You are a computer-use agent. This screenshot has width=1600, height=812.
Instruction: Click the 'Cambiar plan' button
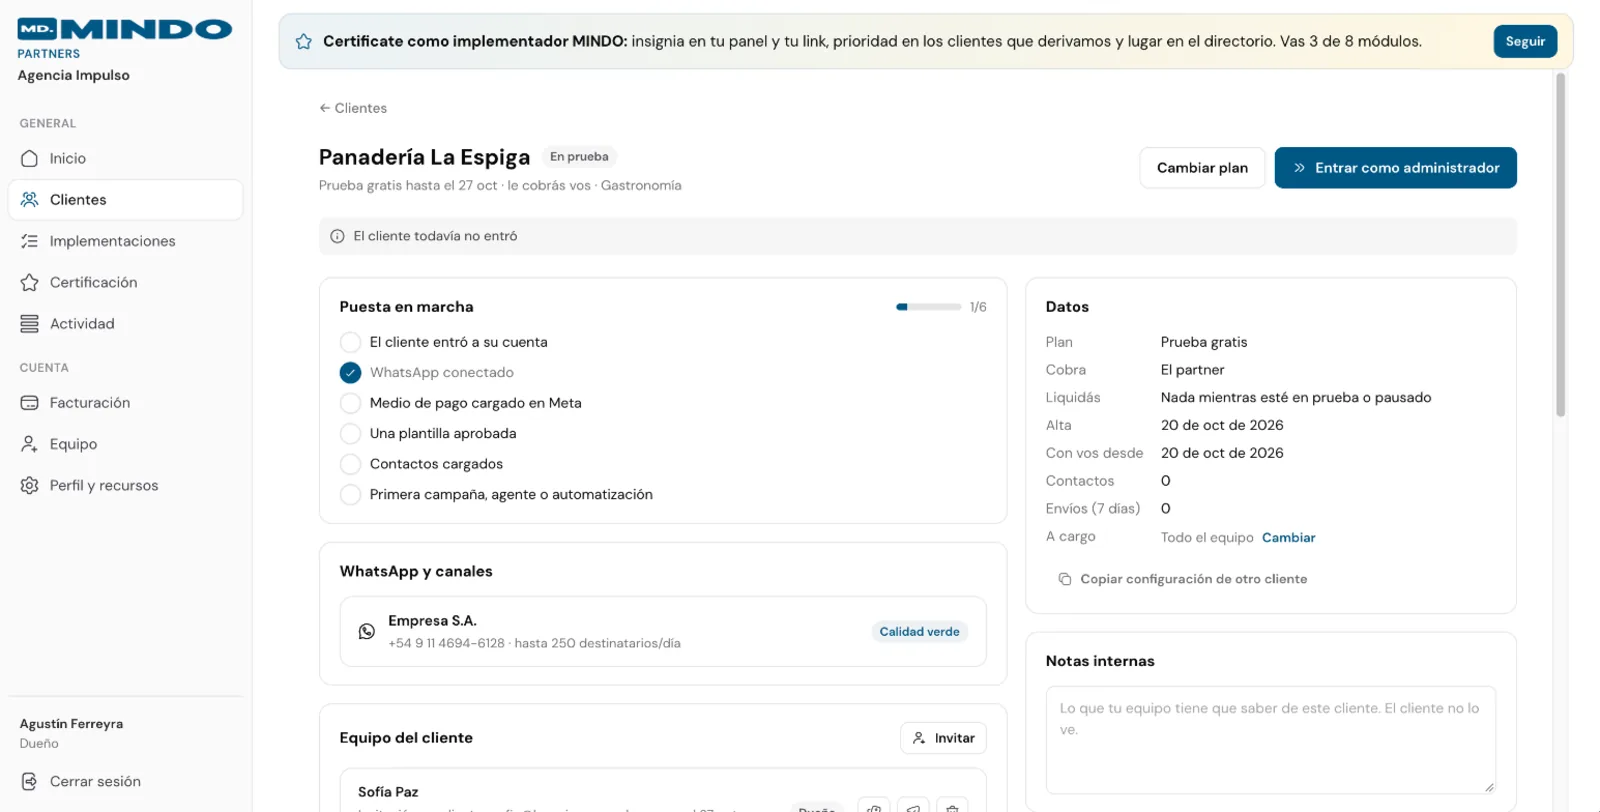point(1202,168)
